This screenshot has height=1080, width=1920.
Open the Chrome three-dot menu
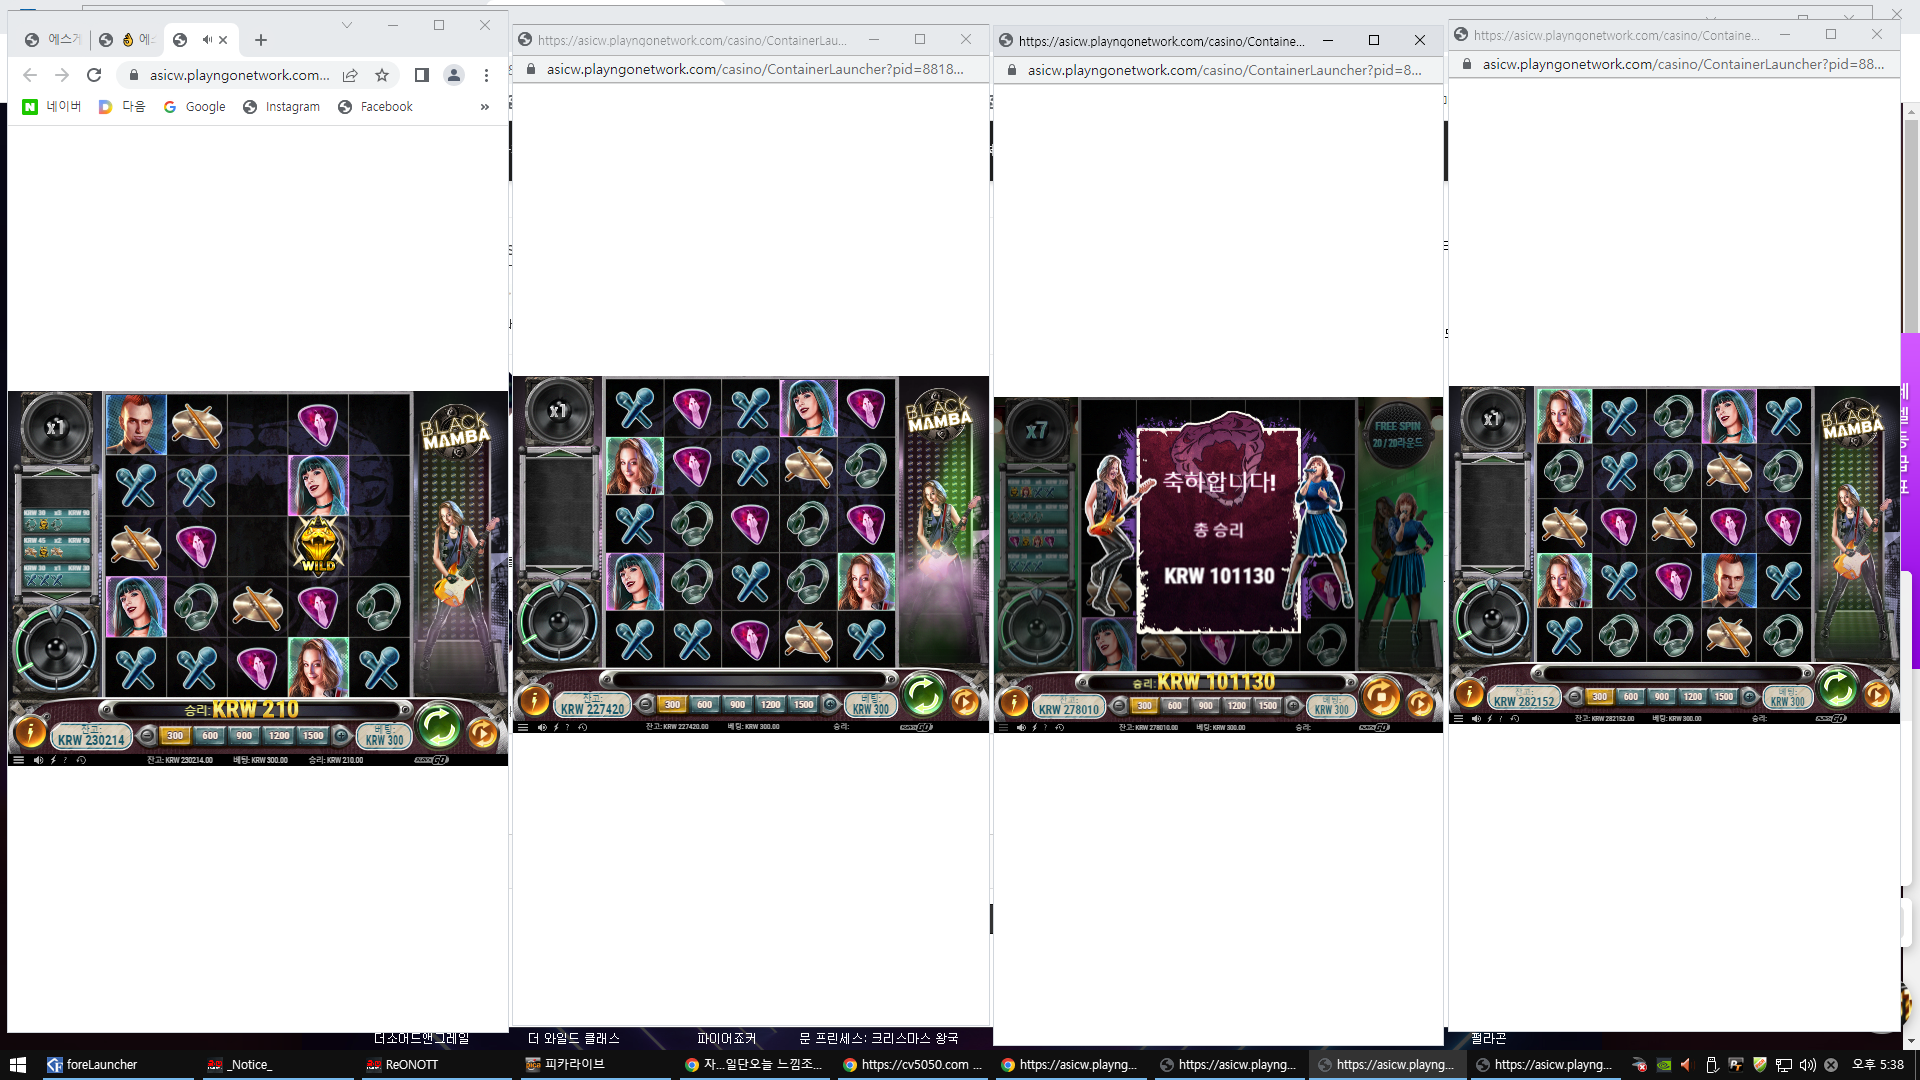486,75
